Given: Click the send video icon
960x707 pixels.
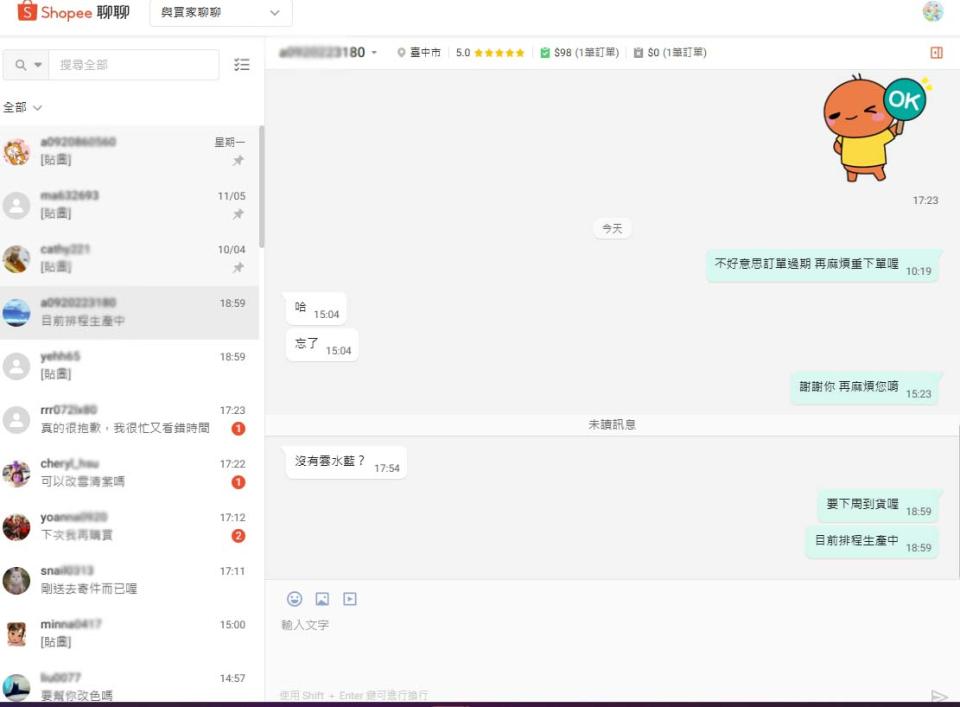Looking at the screenshot, I should (x=350, y=599).
